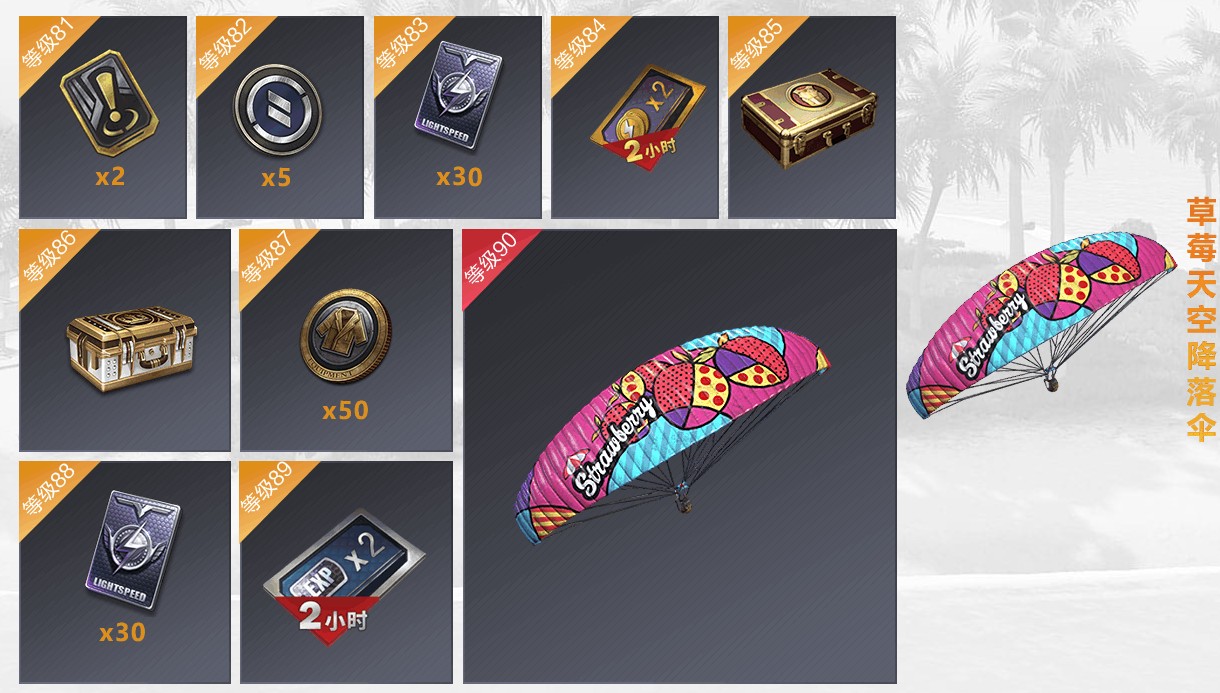Click the 2小时 label on EXP card

point(332,619)
